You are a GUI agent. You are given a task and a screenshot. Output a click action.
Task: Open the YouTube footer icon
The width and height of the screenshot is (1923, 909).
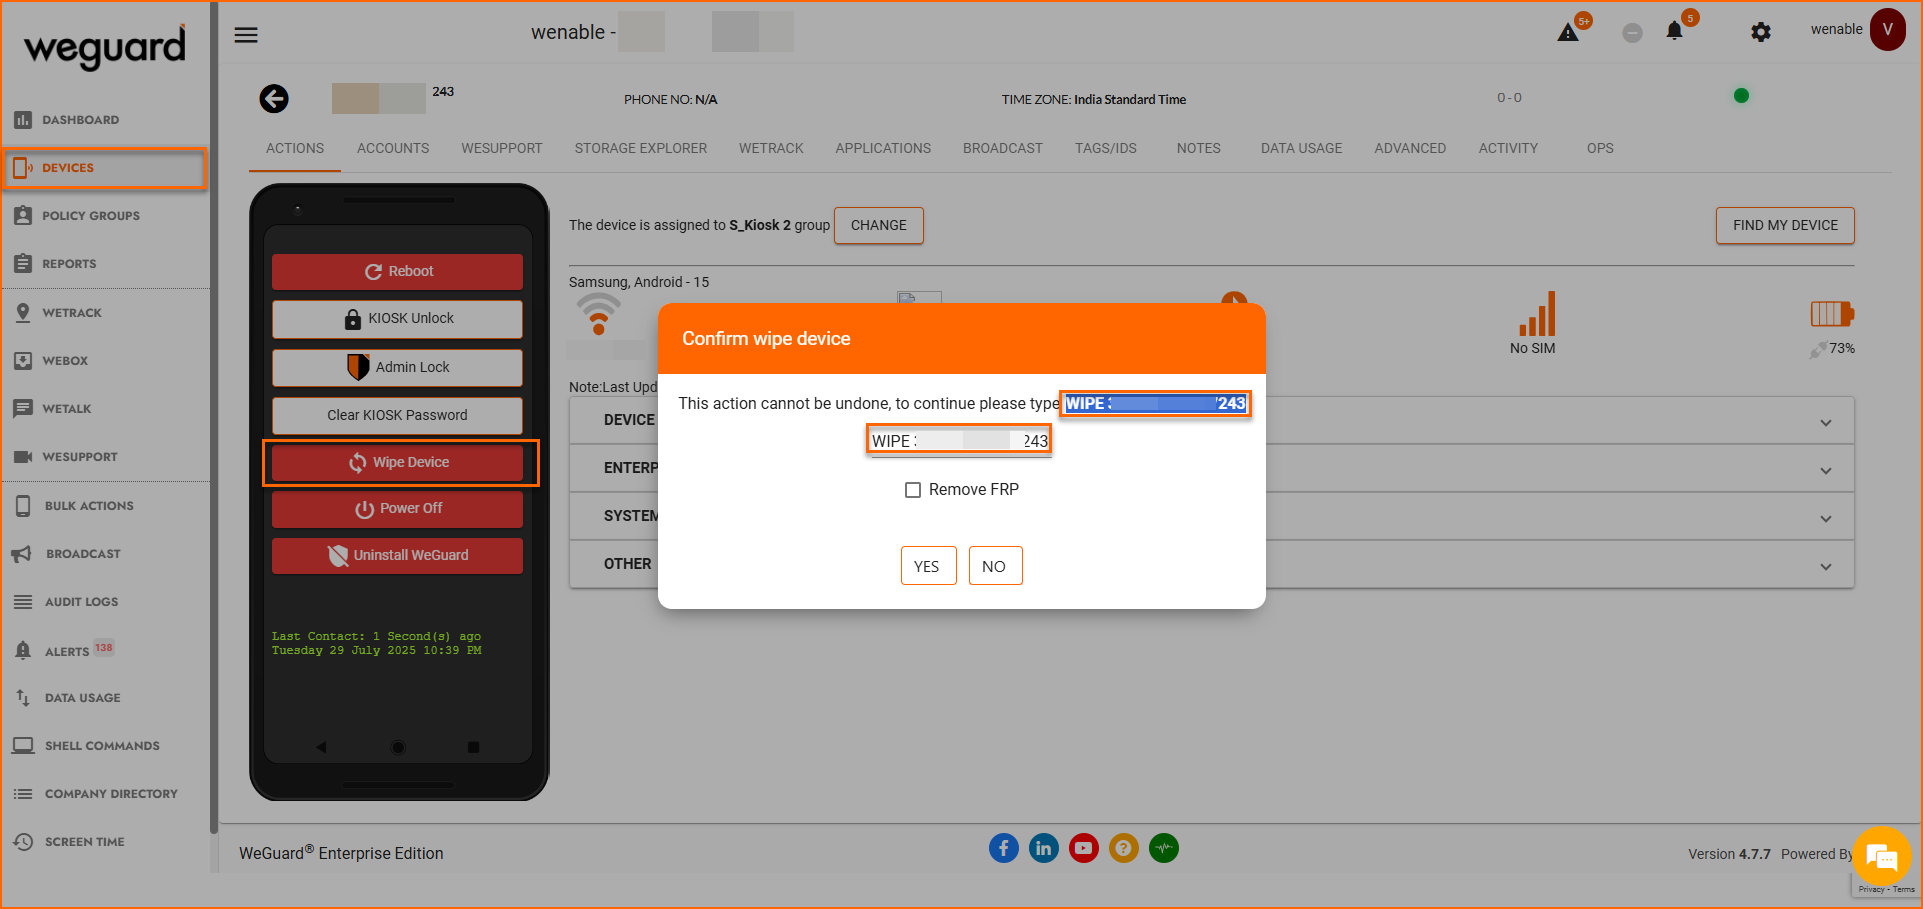click(1084, 848)
